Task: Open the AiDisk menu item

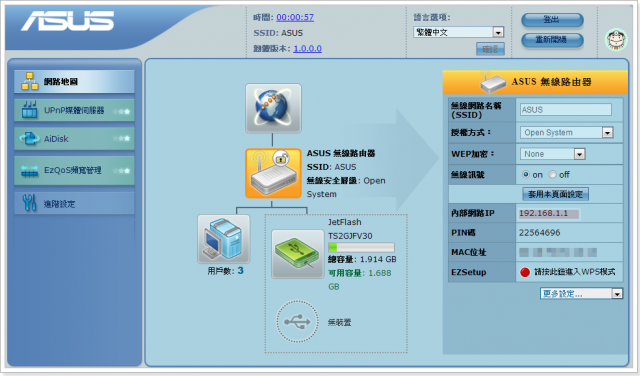Action: [x=74, y=139]
